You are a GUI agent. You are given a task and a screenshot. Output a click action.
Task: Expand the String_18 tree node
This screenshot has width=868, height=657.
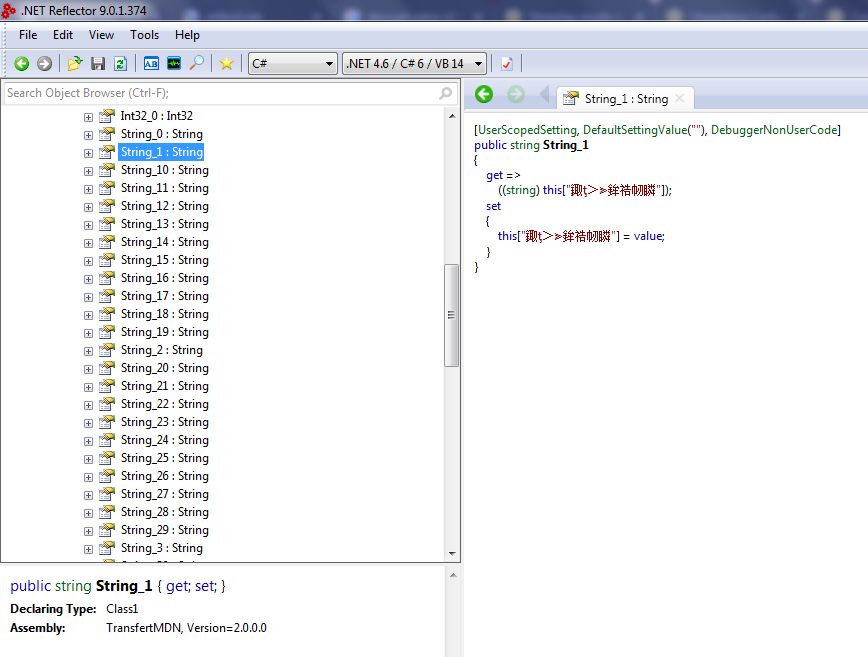[88, 315]
